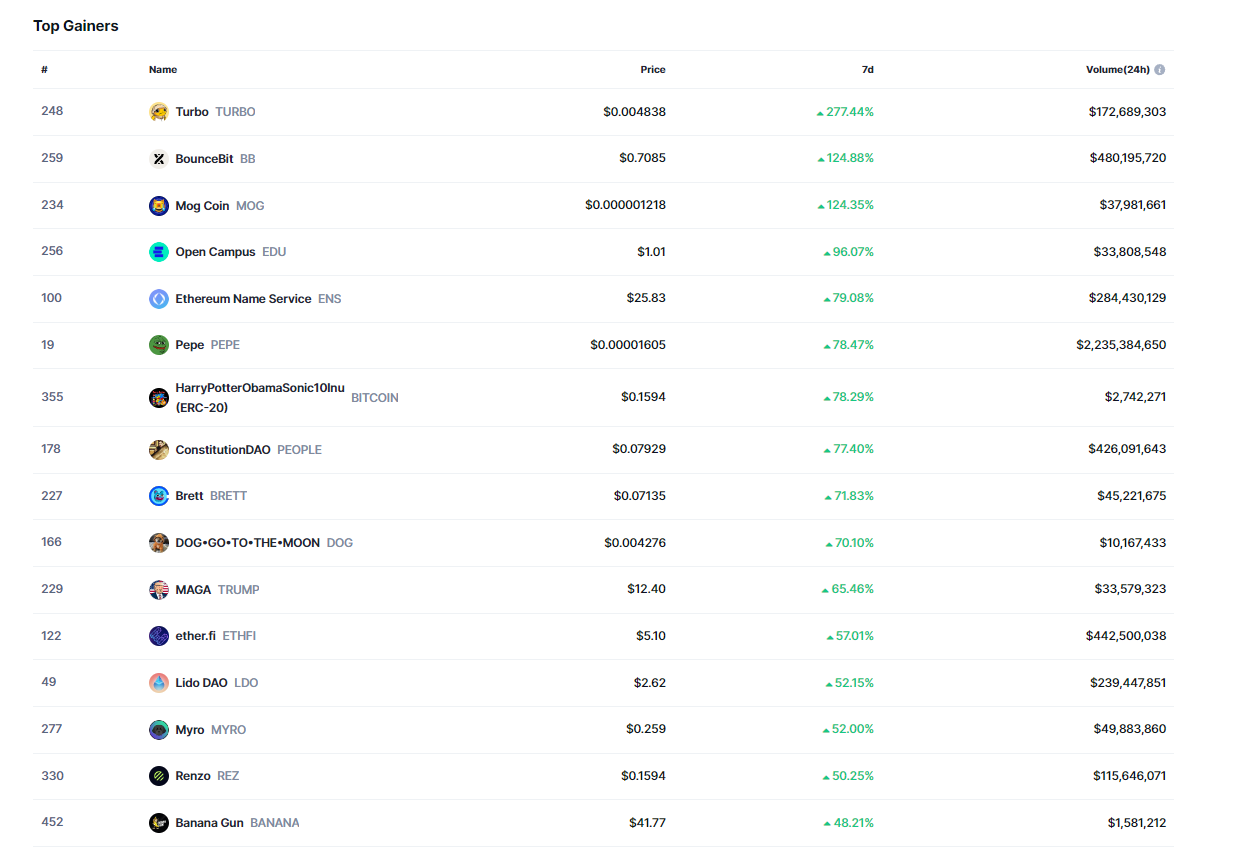Click the ether.fi logo icon
Image resolution: width=1246 pixels, height=848 pixels.
coord(158,636)
